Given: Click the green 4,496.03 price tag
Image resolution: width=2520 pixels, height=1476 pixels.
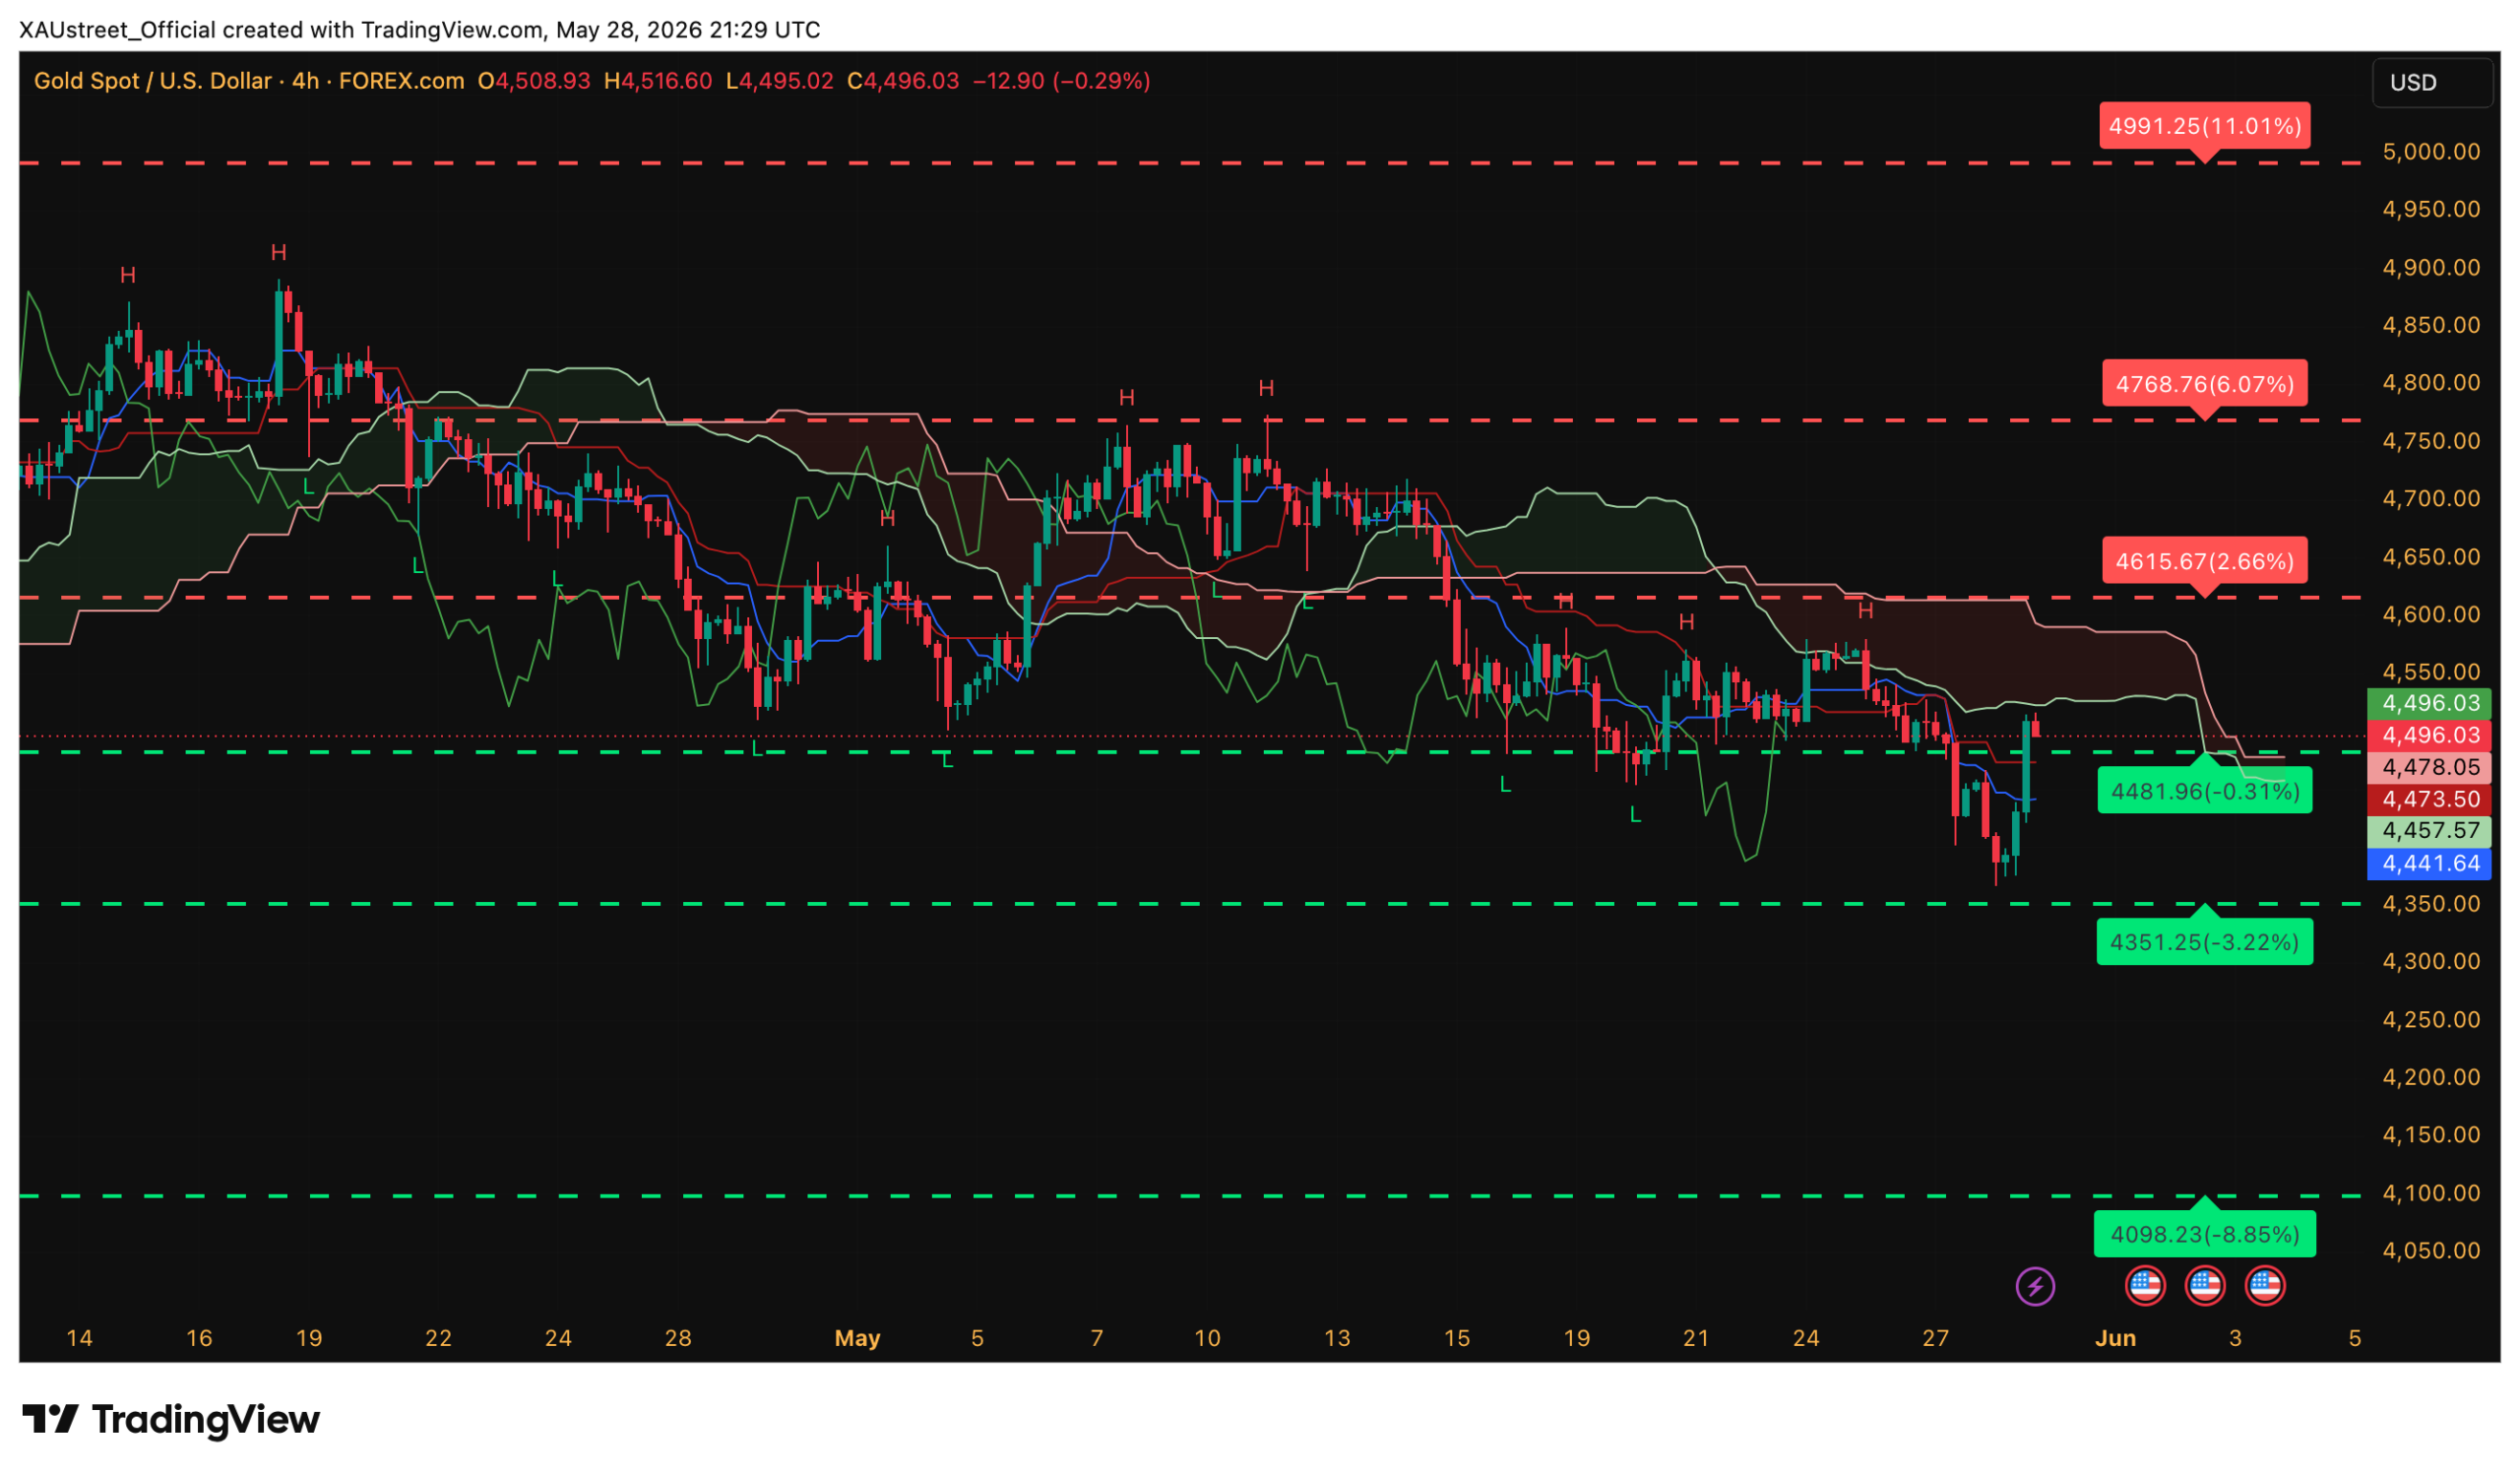Looking at the screenshot, I should click(2430, 703).
